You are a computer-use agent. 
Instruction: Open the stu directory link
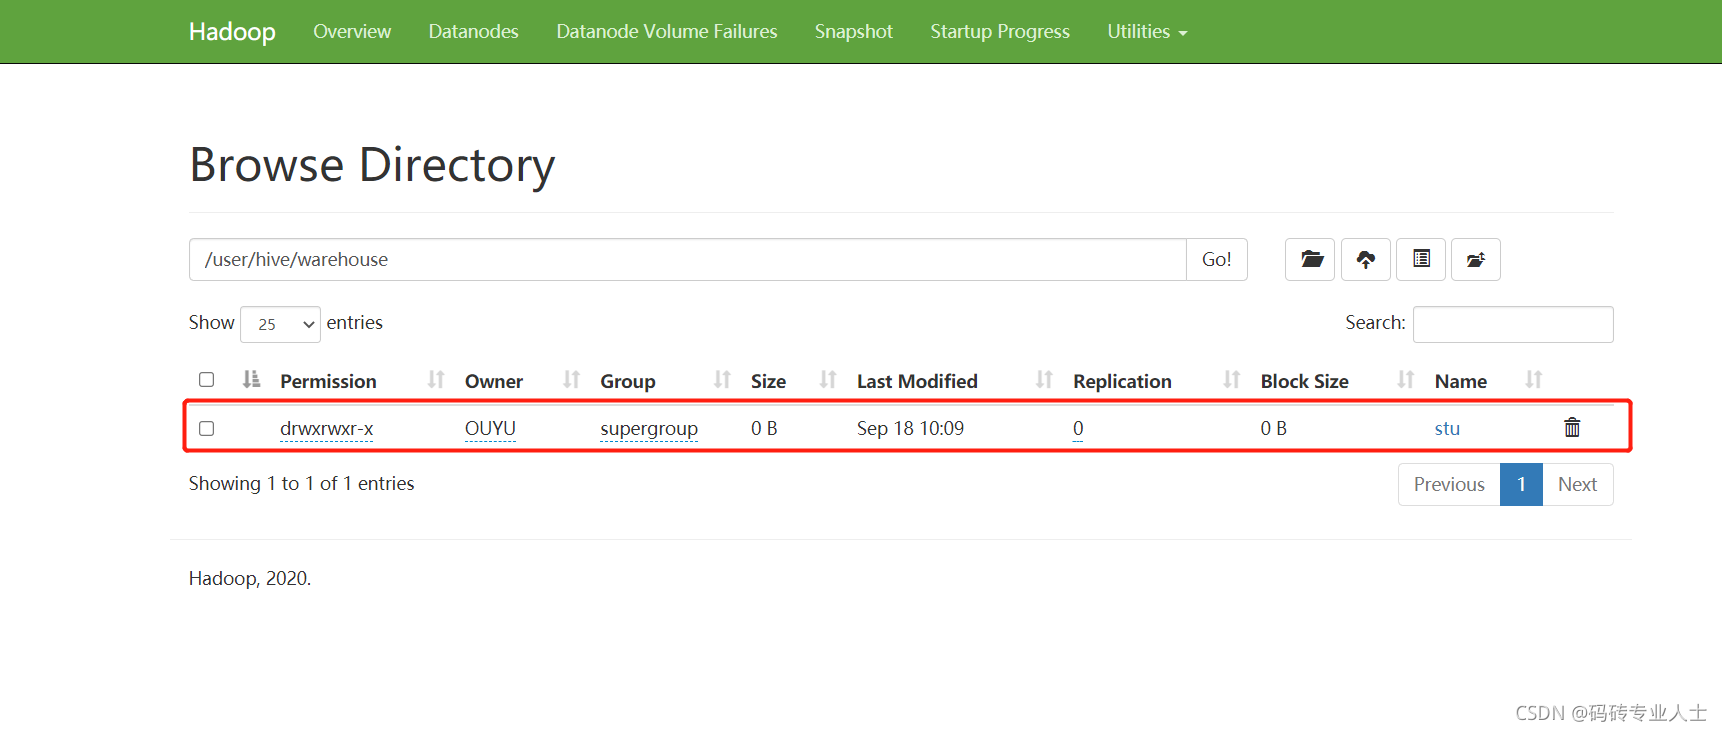click(x=1447, y=429)
